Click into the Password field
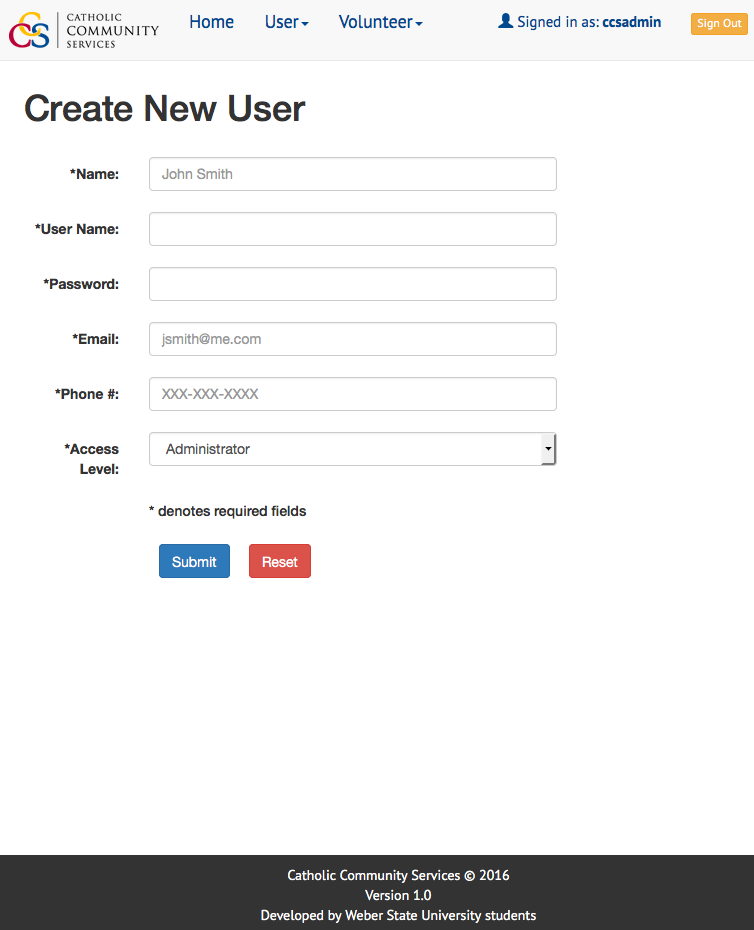The width and height of the screenshot is (754, 930). coord(352,284)
